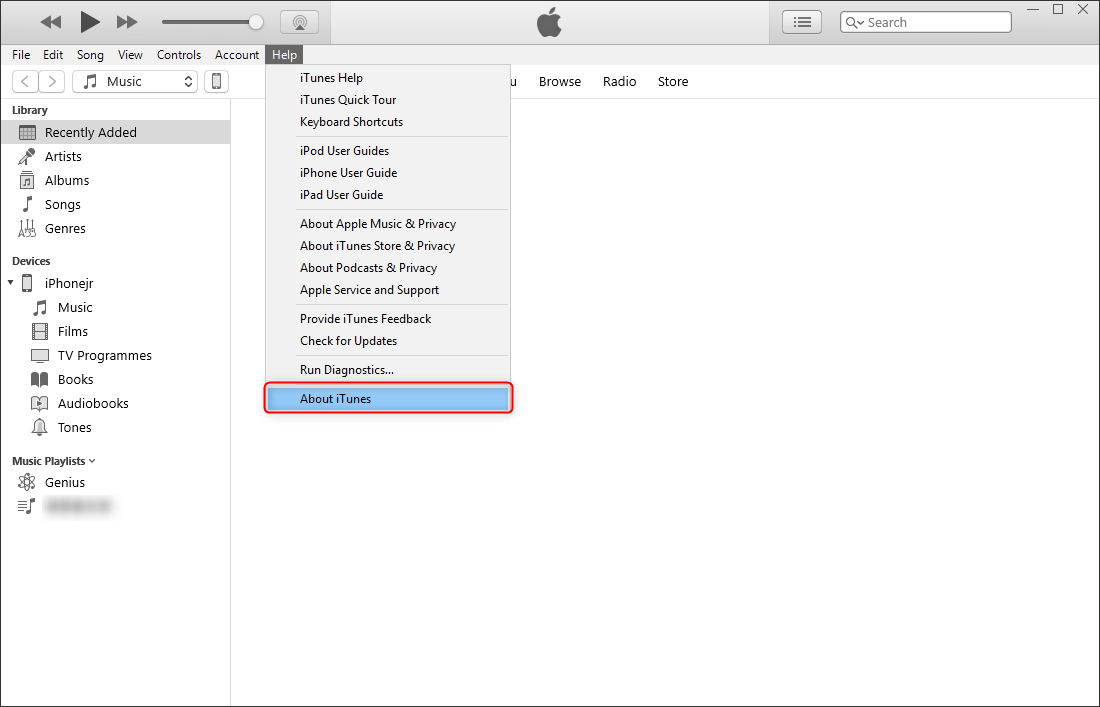This screenshot has width=1100, height=707.
Task: Choose Provide iTunes Feedback
Action: coord(387,318)
